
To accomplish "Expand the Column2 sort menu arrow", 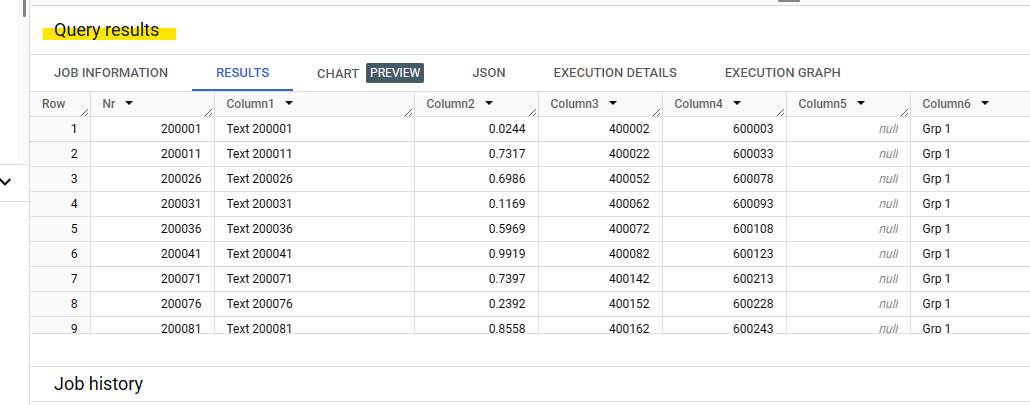I will tap(487, 104).
